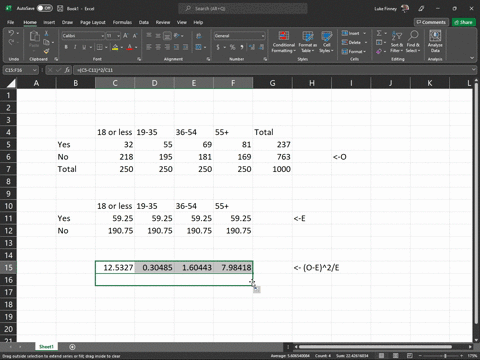Screen dimensions: 480x360
Task: Select the Sheet1 tab
Action: click(46, 347)
